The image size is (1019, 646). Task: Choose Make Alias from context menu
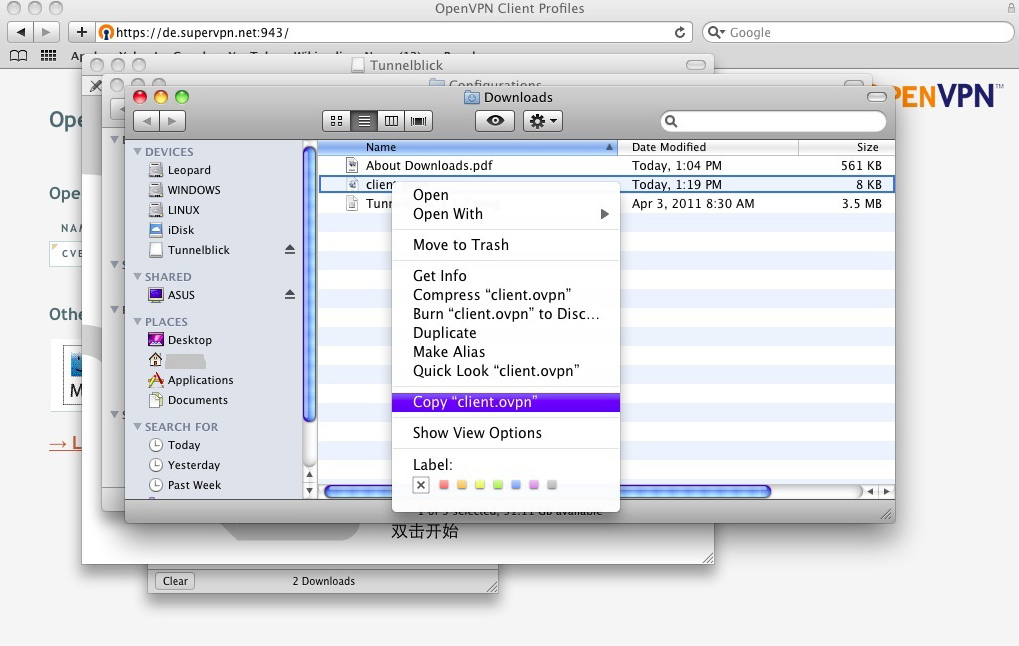506,352
